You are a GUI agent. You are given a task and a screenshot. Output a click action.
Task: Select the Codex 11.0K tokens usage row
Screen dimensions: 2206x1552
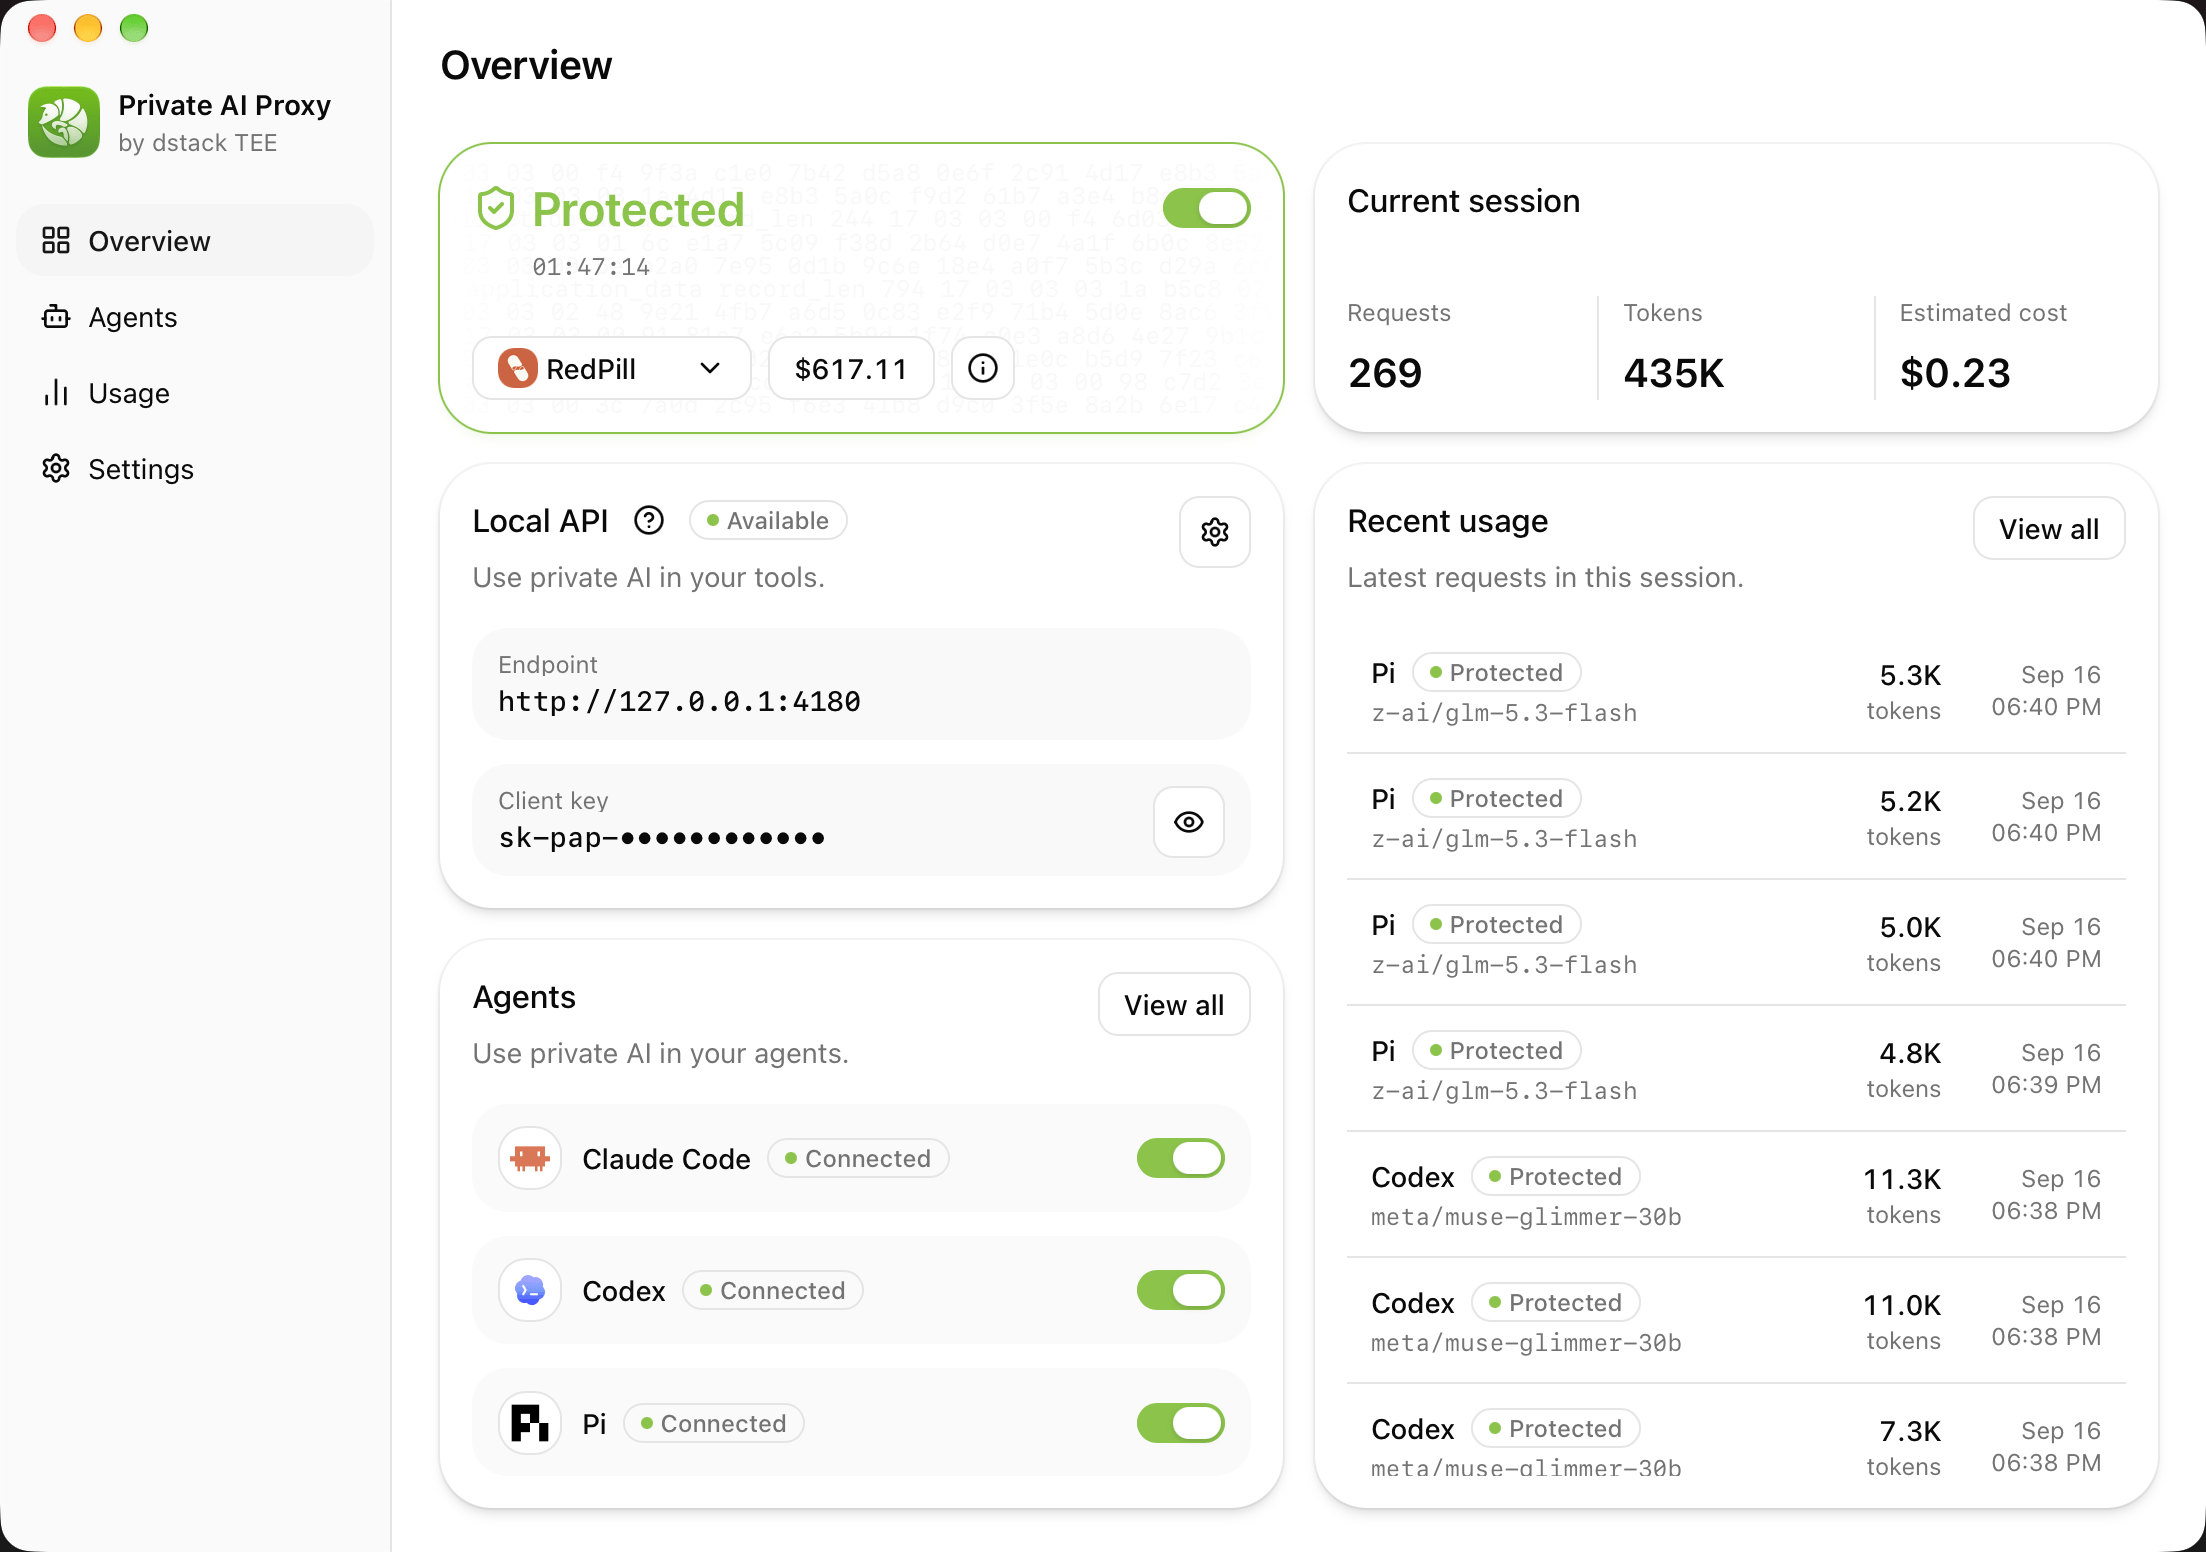[1736, 1321]
